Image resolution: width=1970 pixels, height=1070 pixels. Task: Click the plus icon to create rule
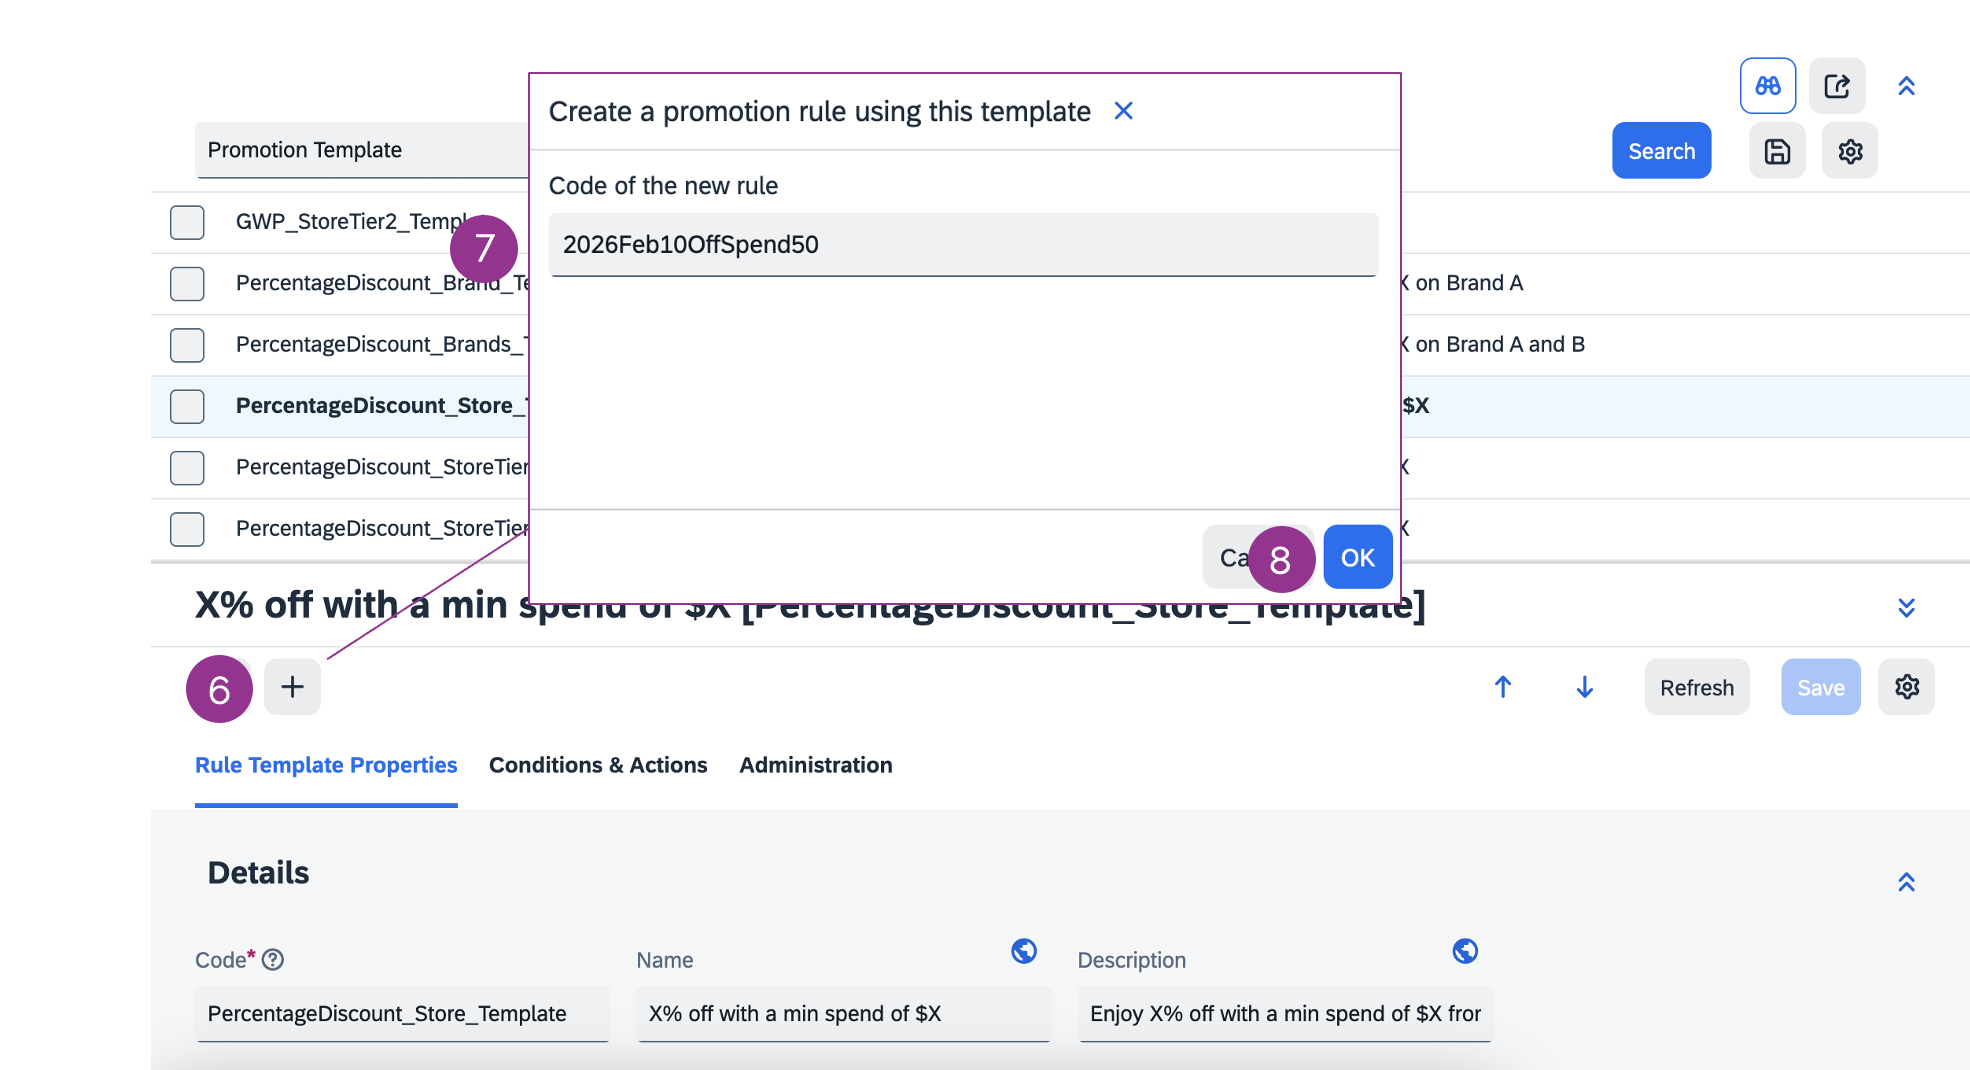(x=292, y=687)
